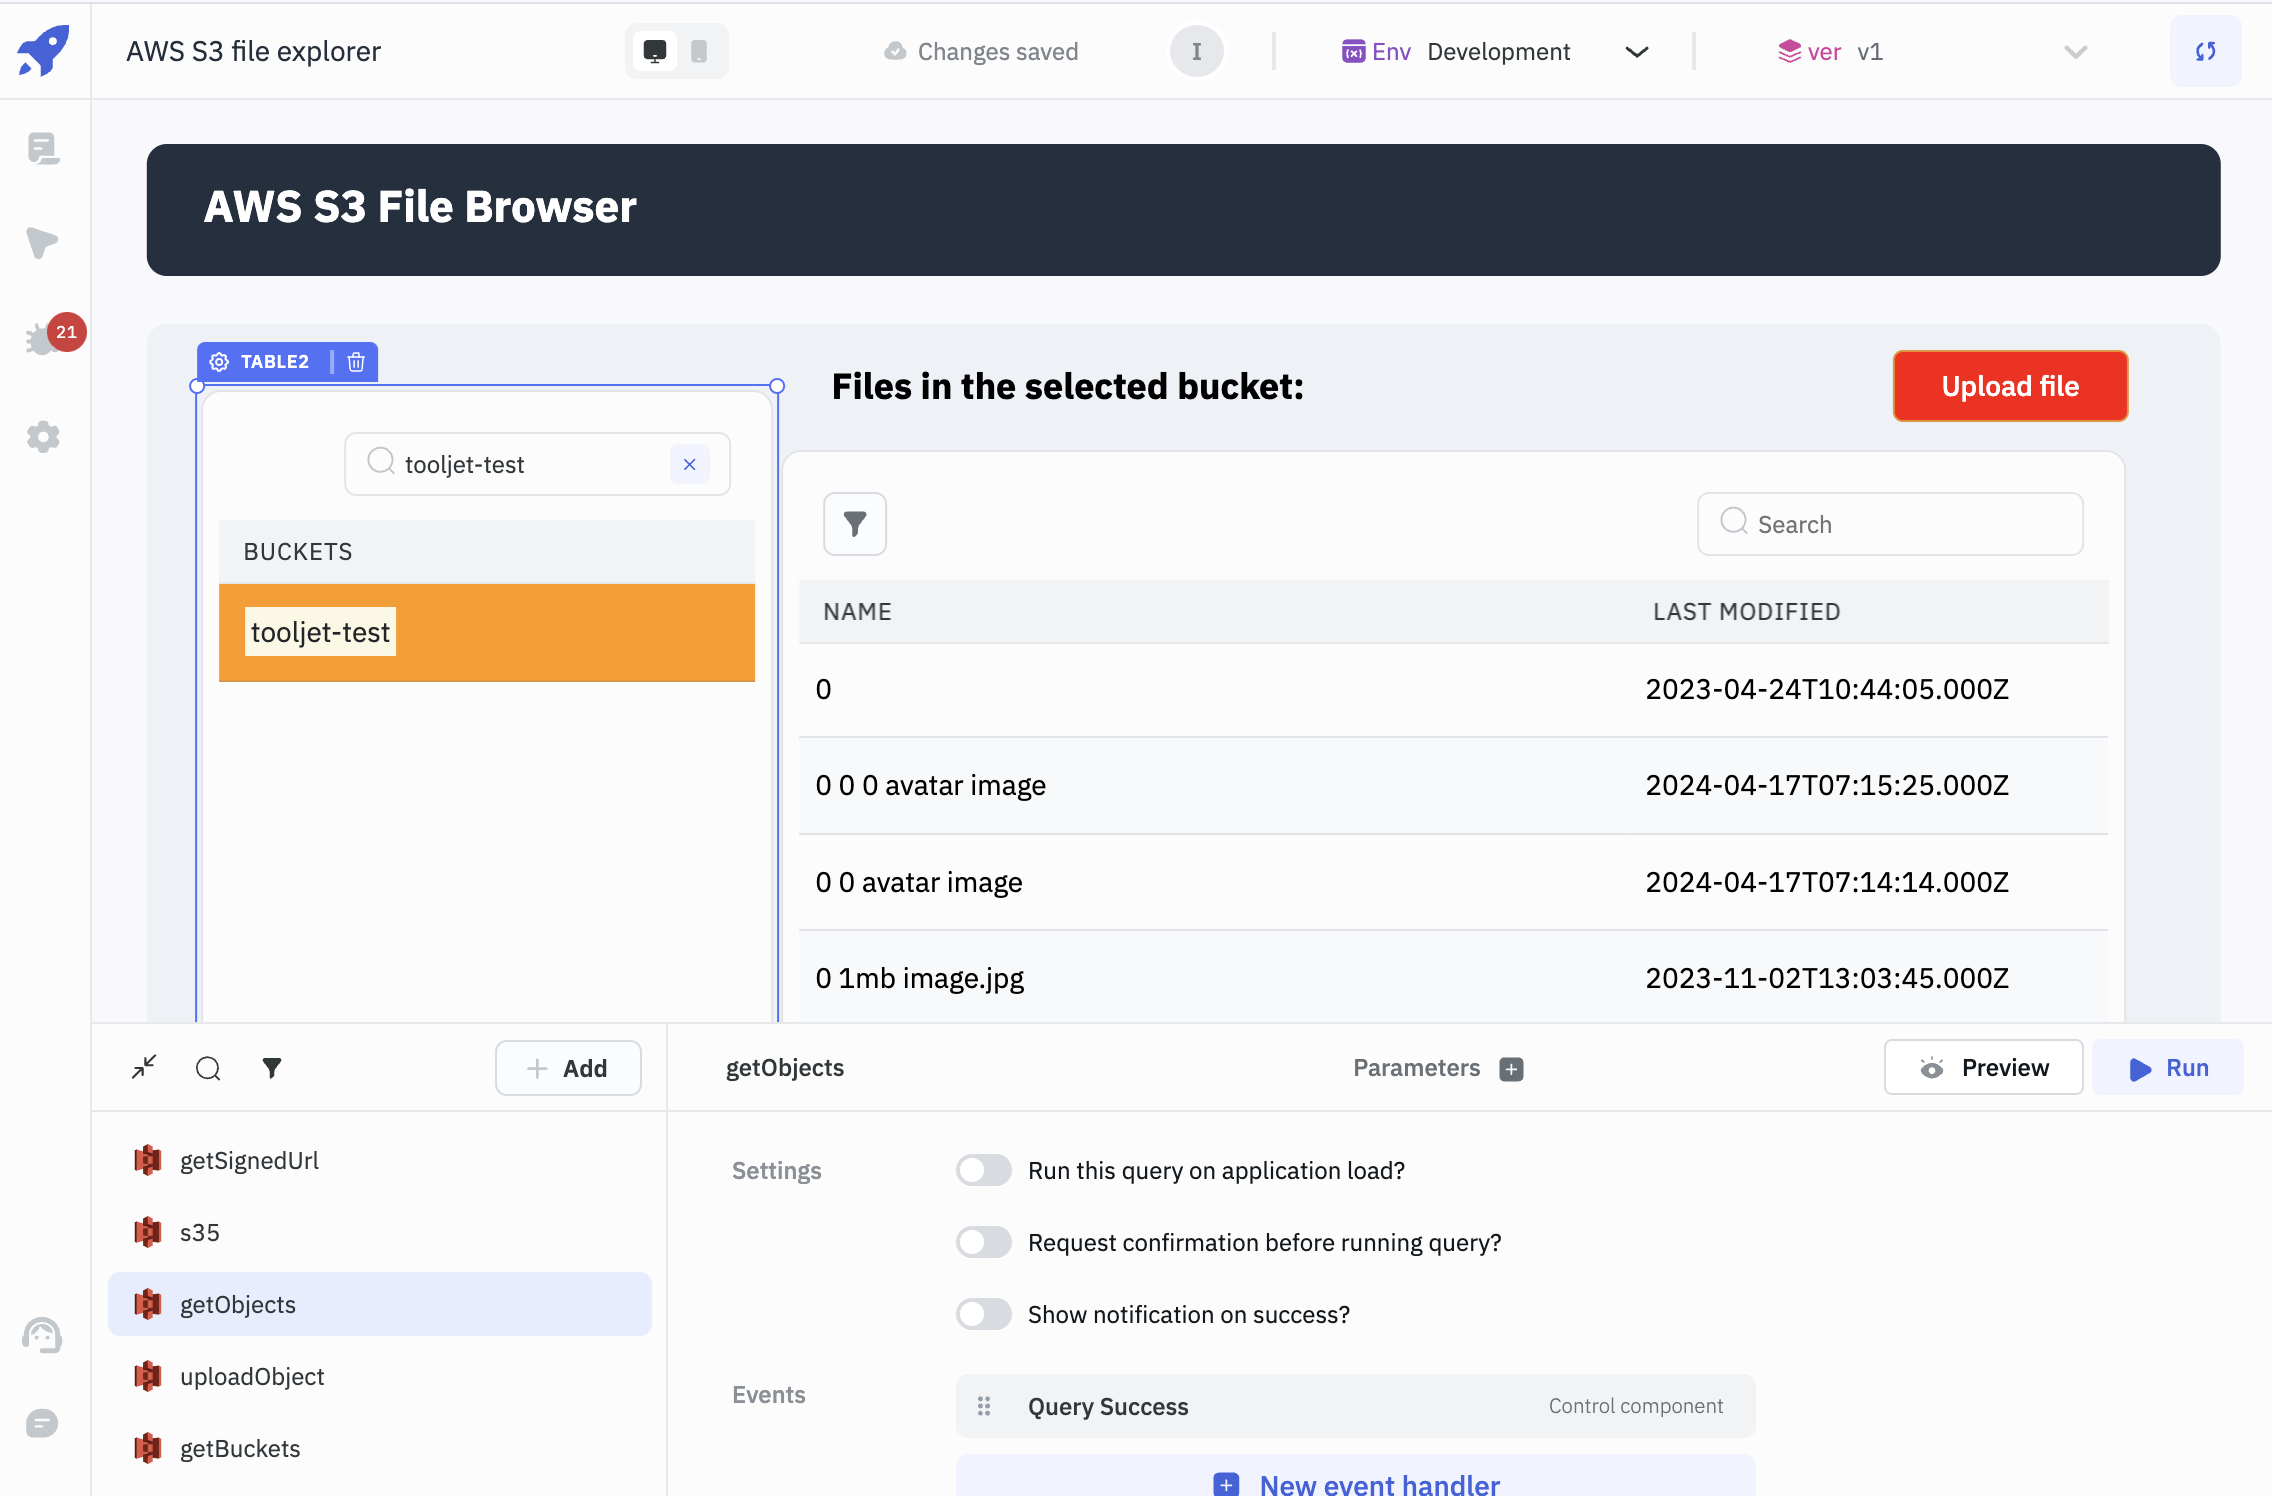Click the search icon in buckets panel
This screenshot has width=2272, height=1496.
point(381,462)
